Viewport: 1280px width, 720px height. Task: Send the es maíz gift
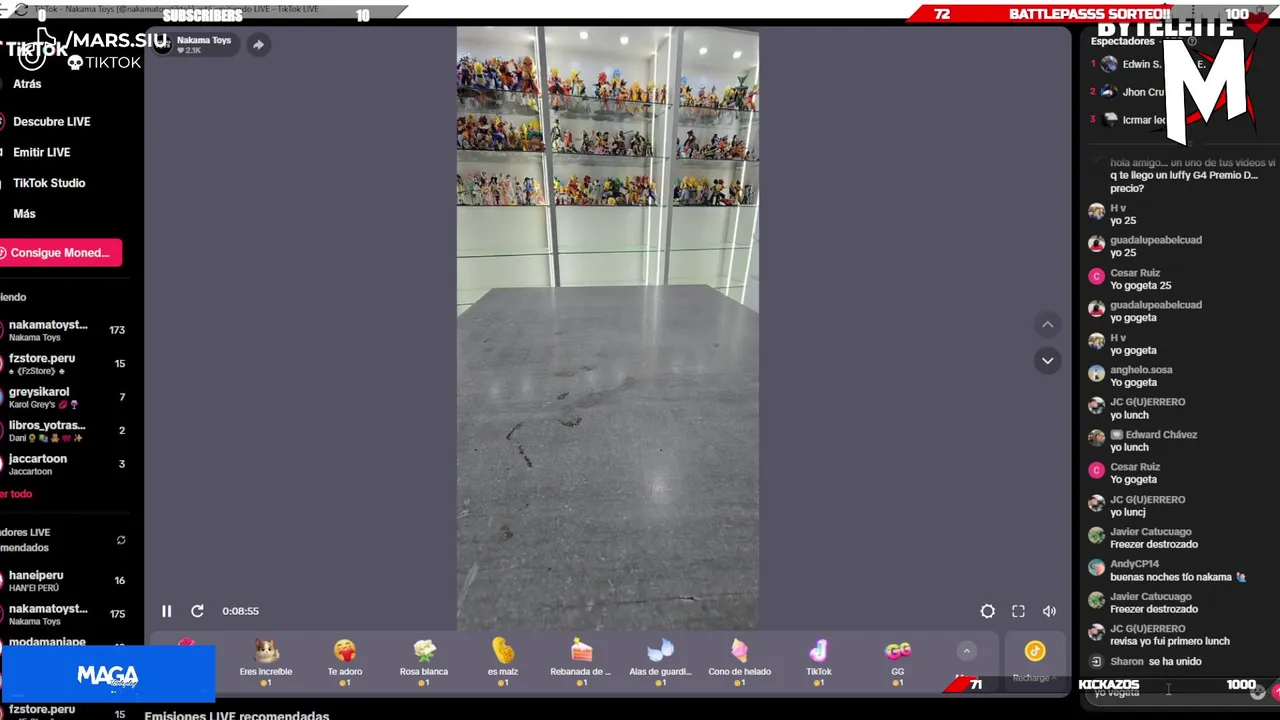point(502,662)
